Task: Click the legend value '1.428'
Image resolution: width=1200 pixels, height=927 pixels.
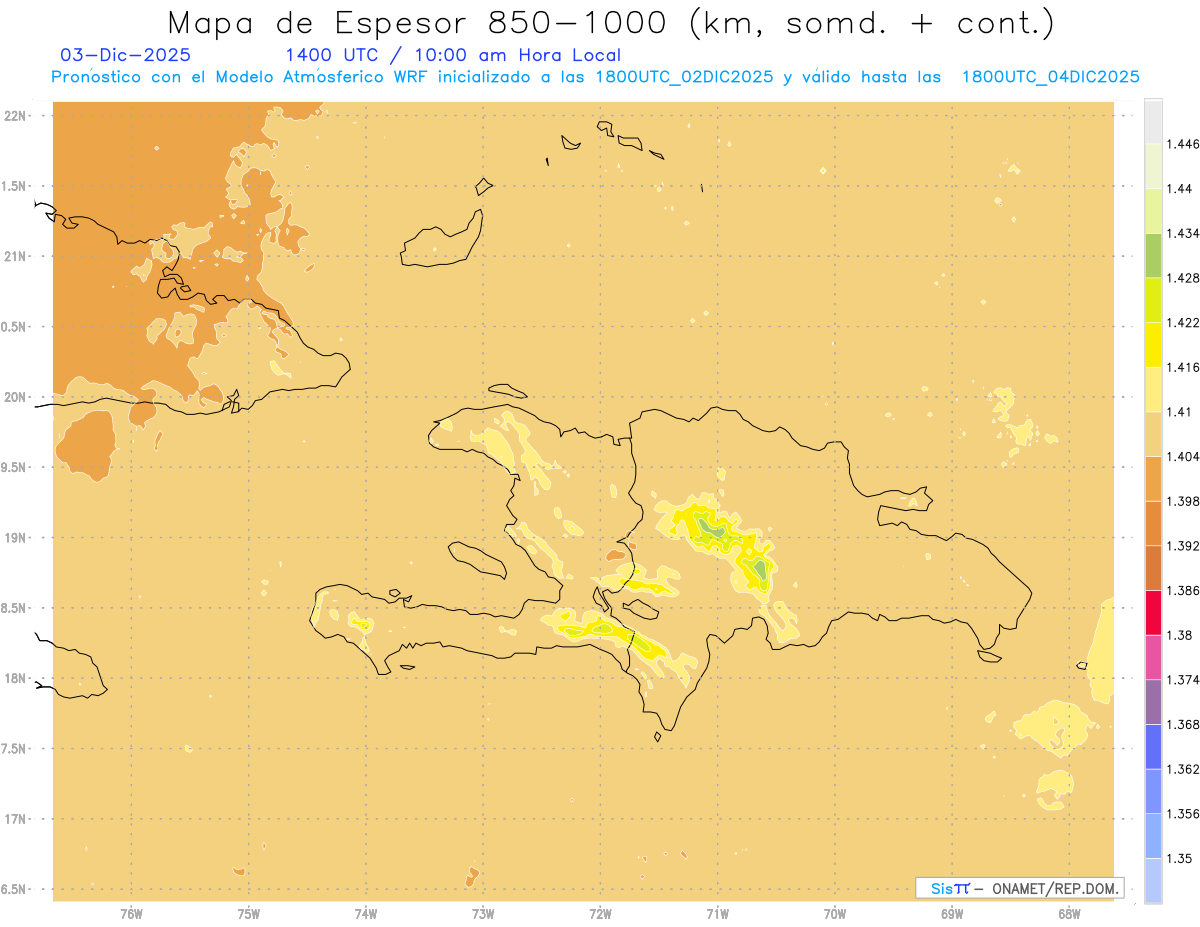Action: point(1184,277)
